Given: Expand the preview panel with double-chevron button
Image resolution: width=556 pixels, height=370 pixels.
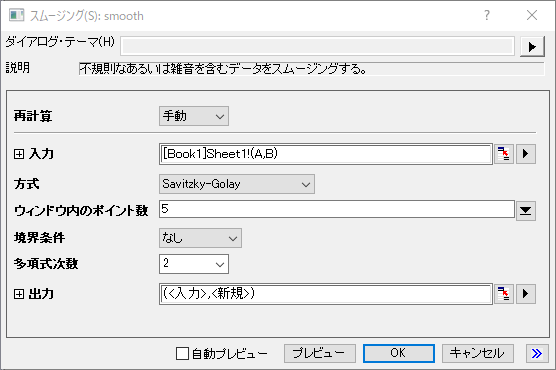Looking at the screenshot, I should tap(537, 353).
